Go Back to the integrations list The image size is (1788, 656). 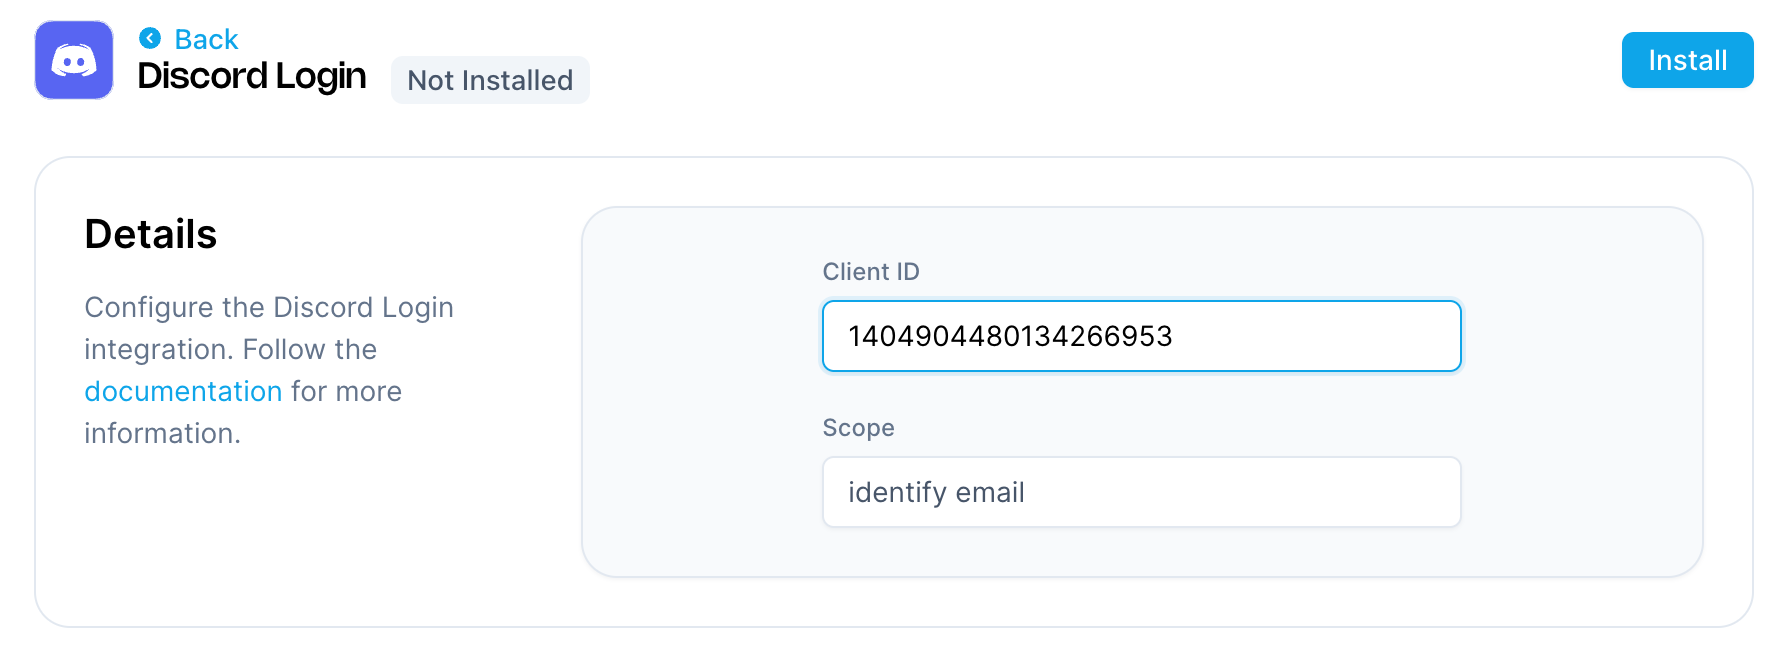click(205, 39)
